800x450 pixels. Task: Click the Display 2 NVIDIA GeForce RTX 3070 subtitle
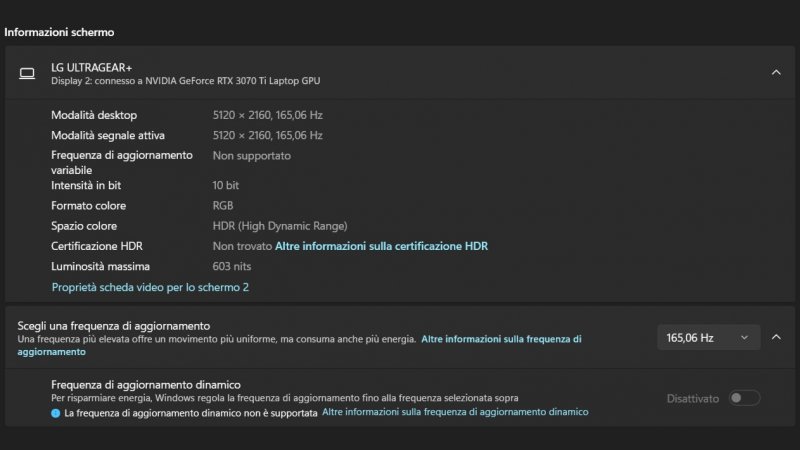(186, 81)
